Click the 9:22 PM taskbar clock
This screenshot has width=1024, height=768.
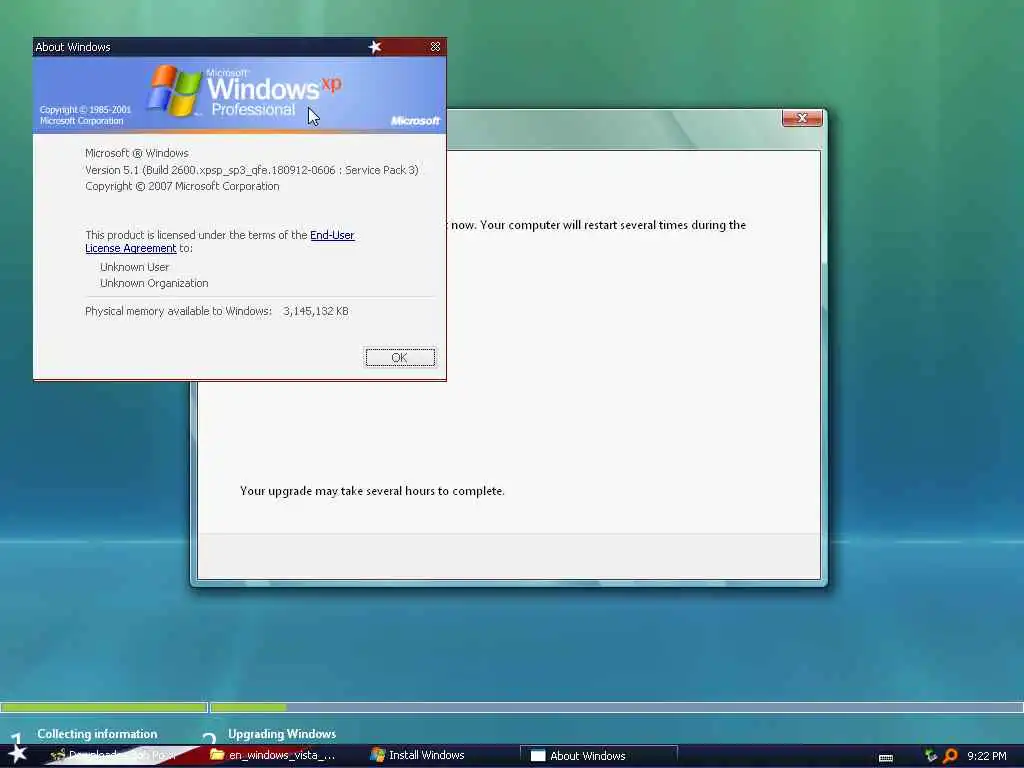click(x=986, y=756)
